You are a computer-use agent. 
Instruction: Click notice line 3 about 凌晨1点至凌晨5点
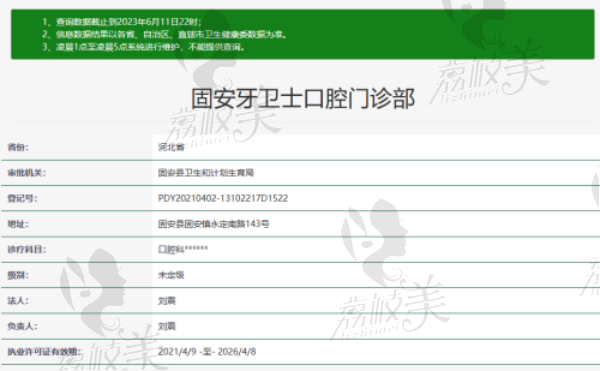click(x=143, y=47)
